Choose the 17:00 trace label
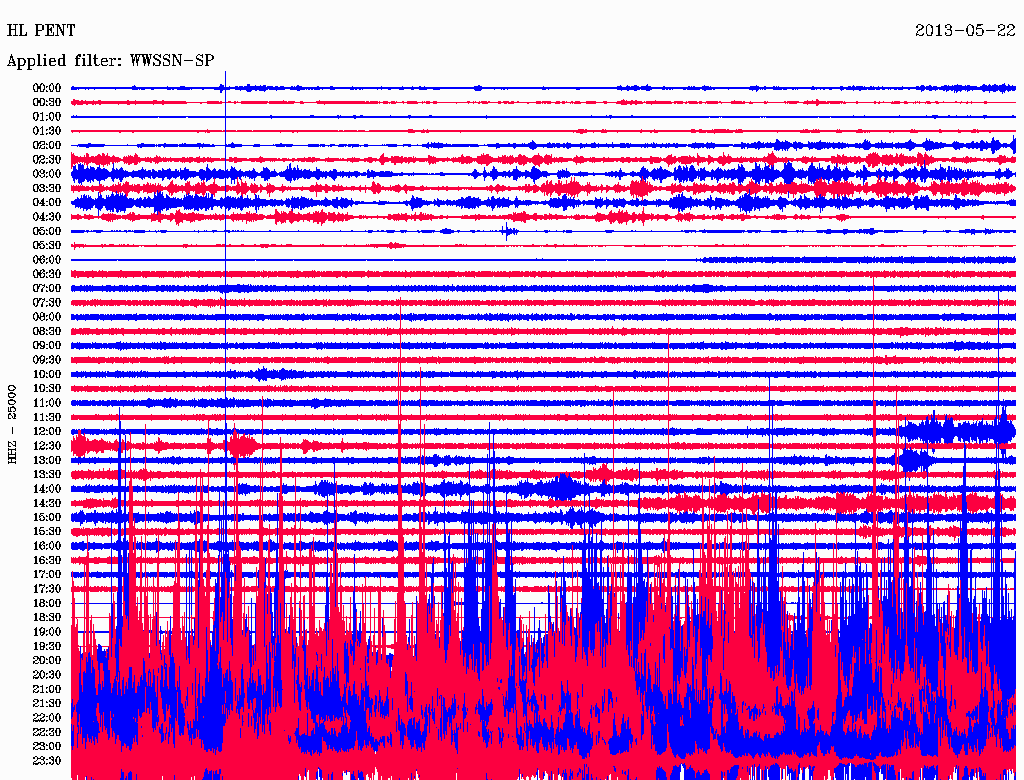The width and height of the screenshot is (1024, 780). (47, 574)
